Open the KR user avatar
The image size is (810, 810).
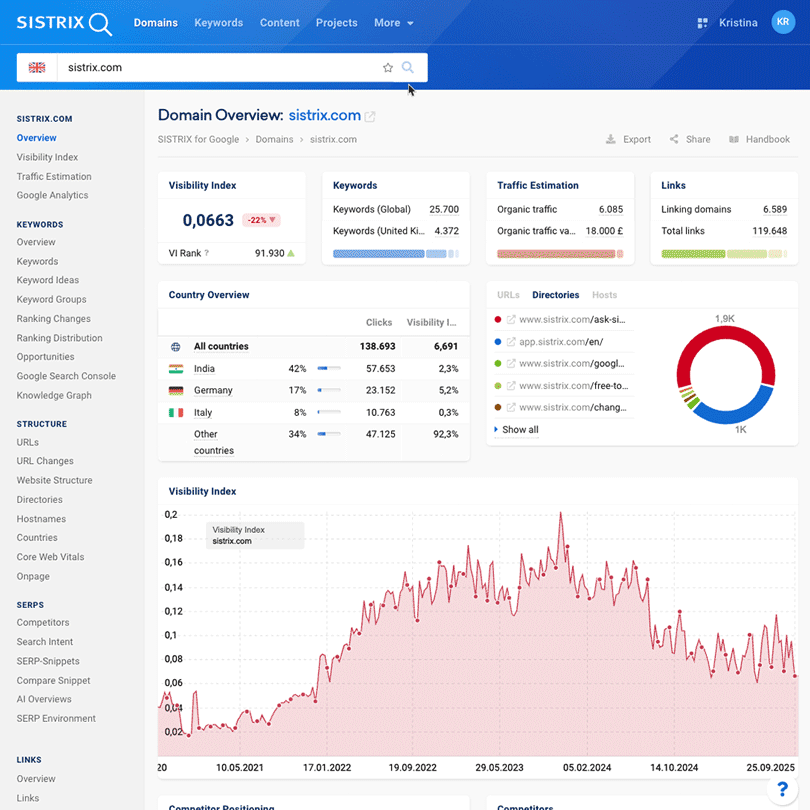tap(783, 22)
